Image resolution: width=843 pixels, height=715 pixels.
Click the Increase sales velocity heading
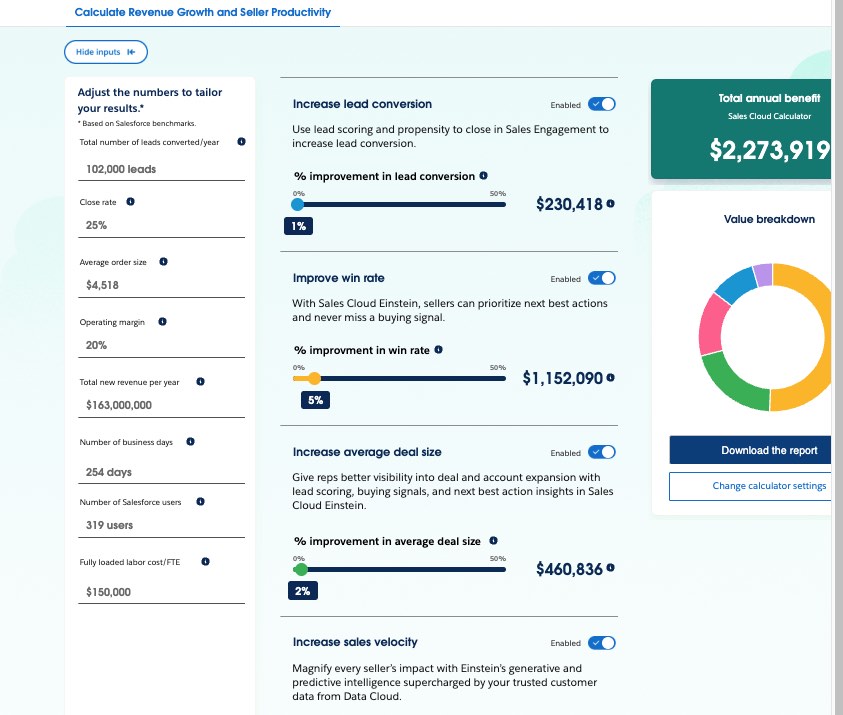[x=355, y=642]
